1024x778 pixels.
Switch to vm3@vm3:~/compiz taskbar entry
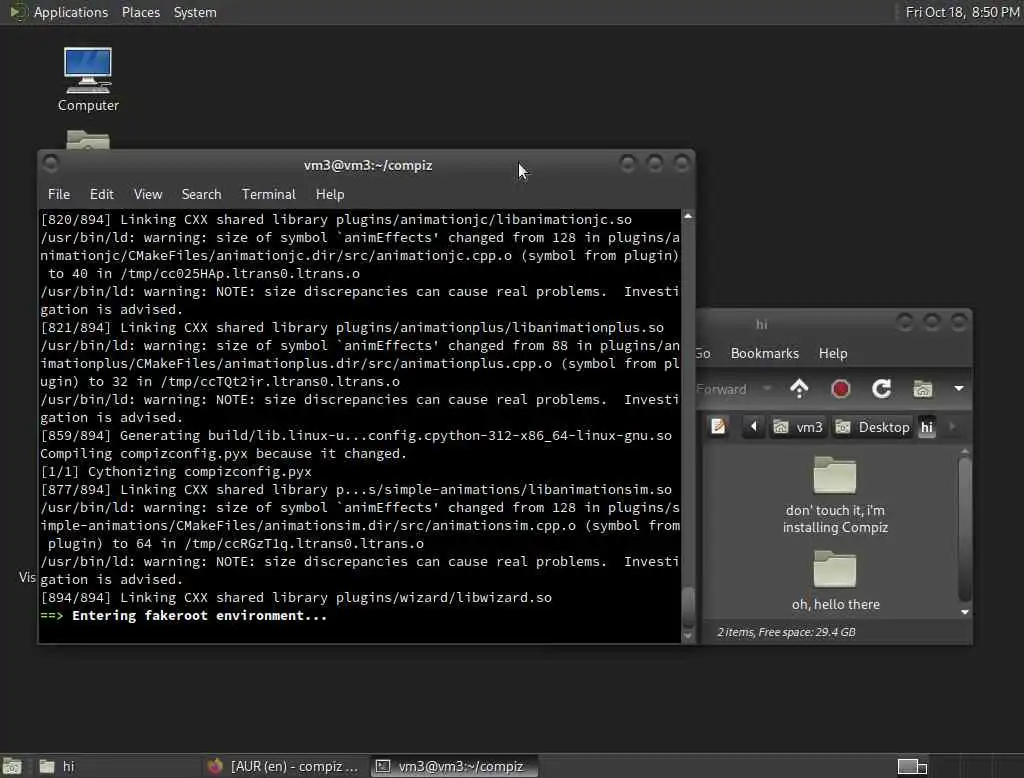[454, 766]
